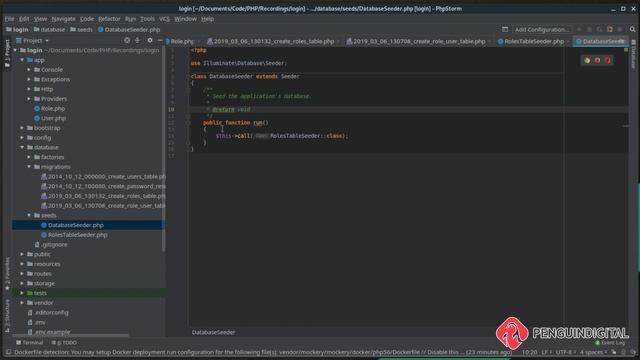This screenshot has width=640, height=360.
Task: Select .gitignore under database folder
Action: coord(54,244)
